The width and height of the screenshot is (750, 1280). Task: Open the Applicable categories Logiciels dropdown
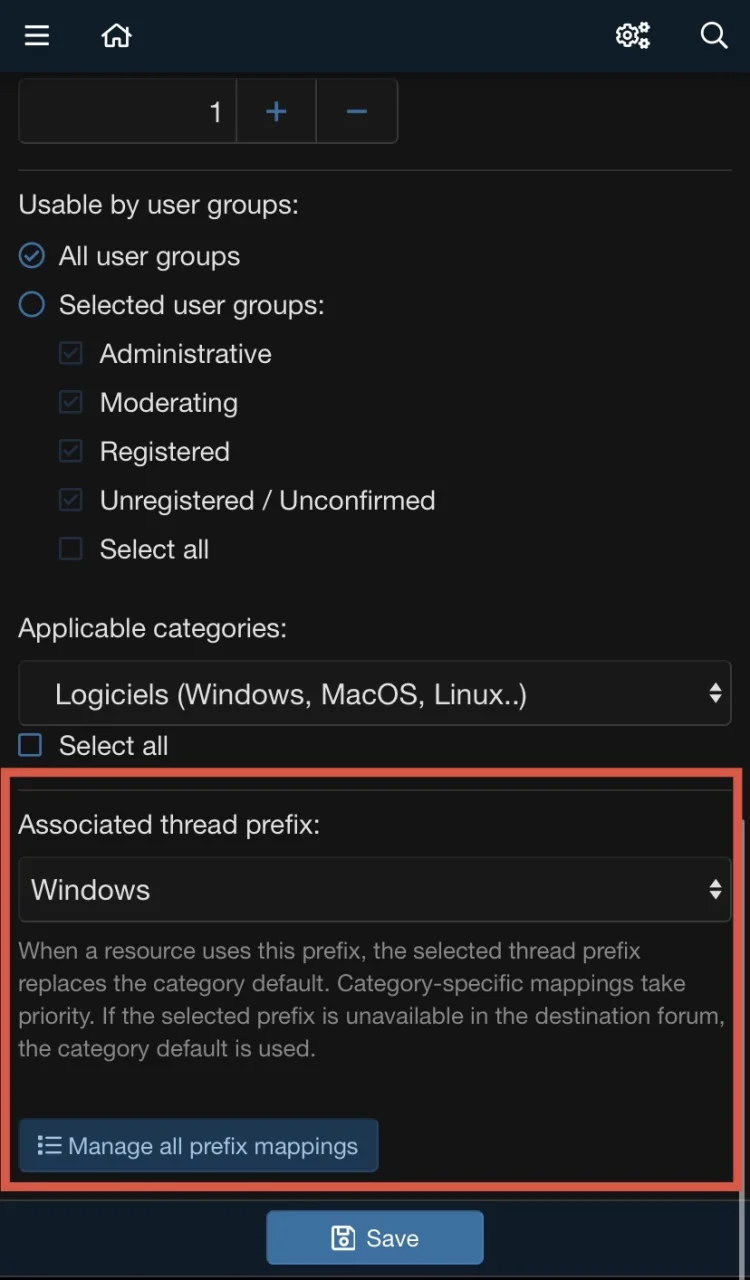(x=375, y=693)
